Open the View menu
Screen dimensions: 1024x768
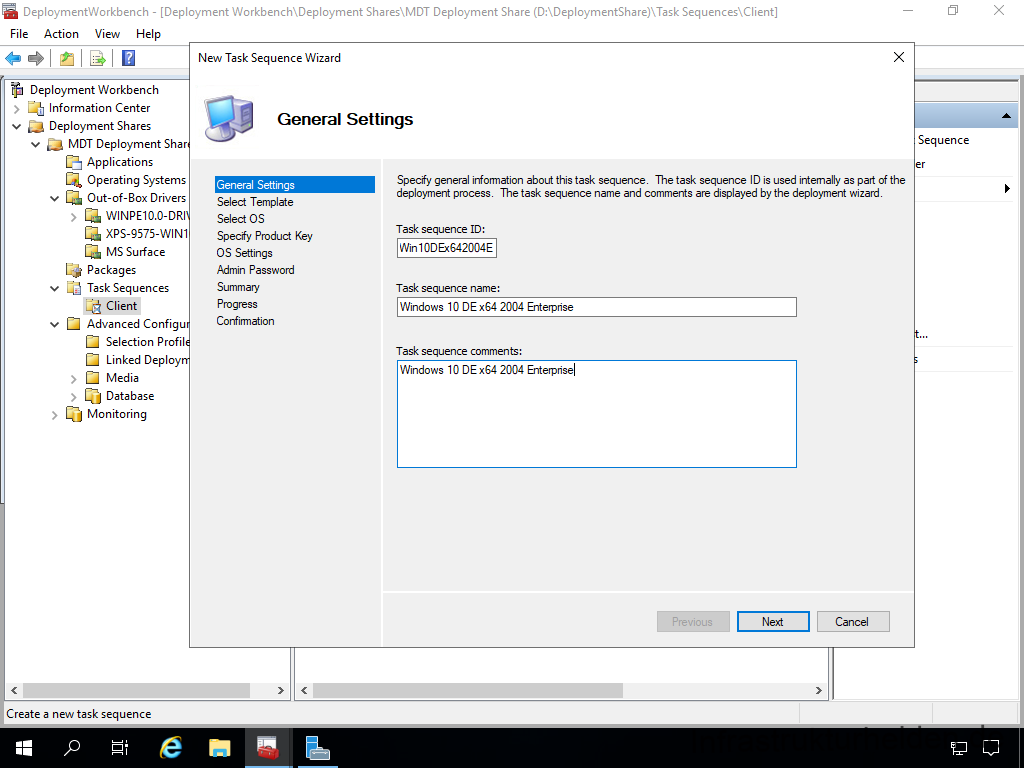(107, 34)
